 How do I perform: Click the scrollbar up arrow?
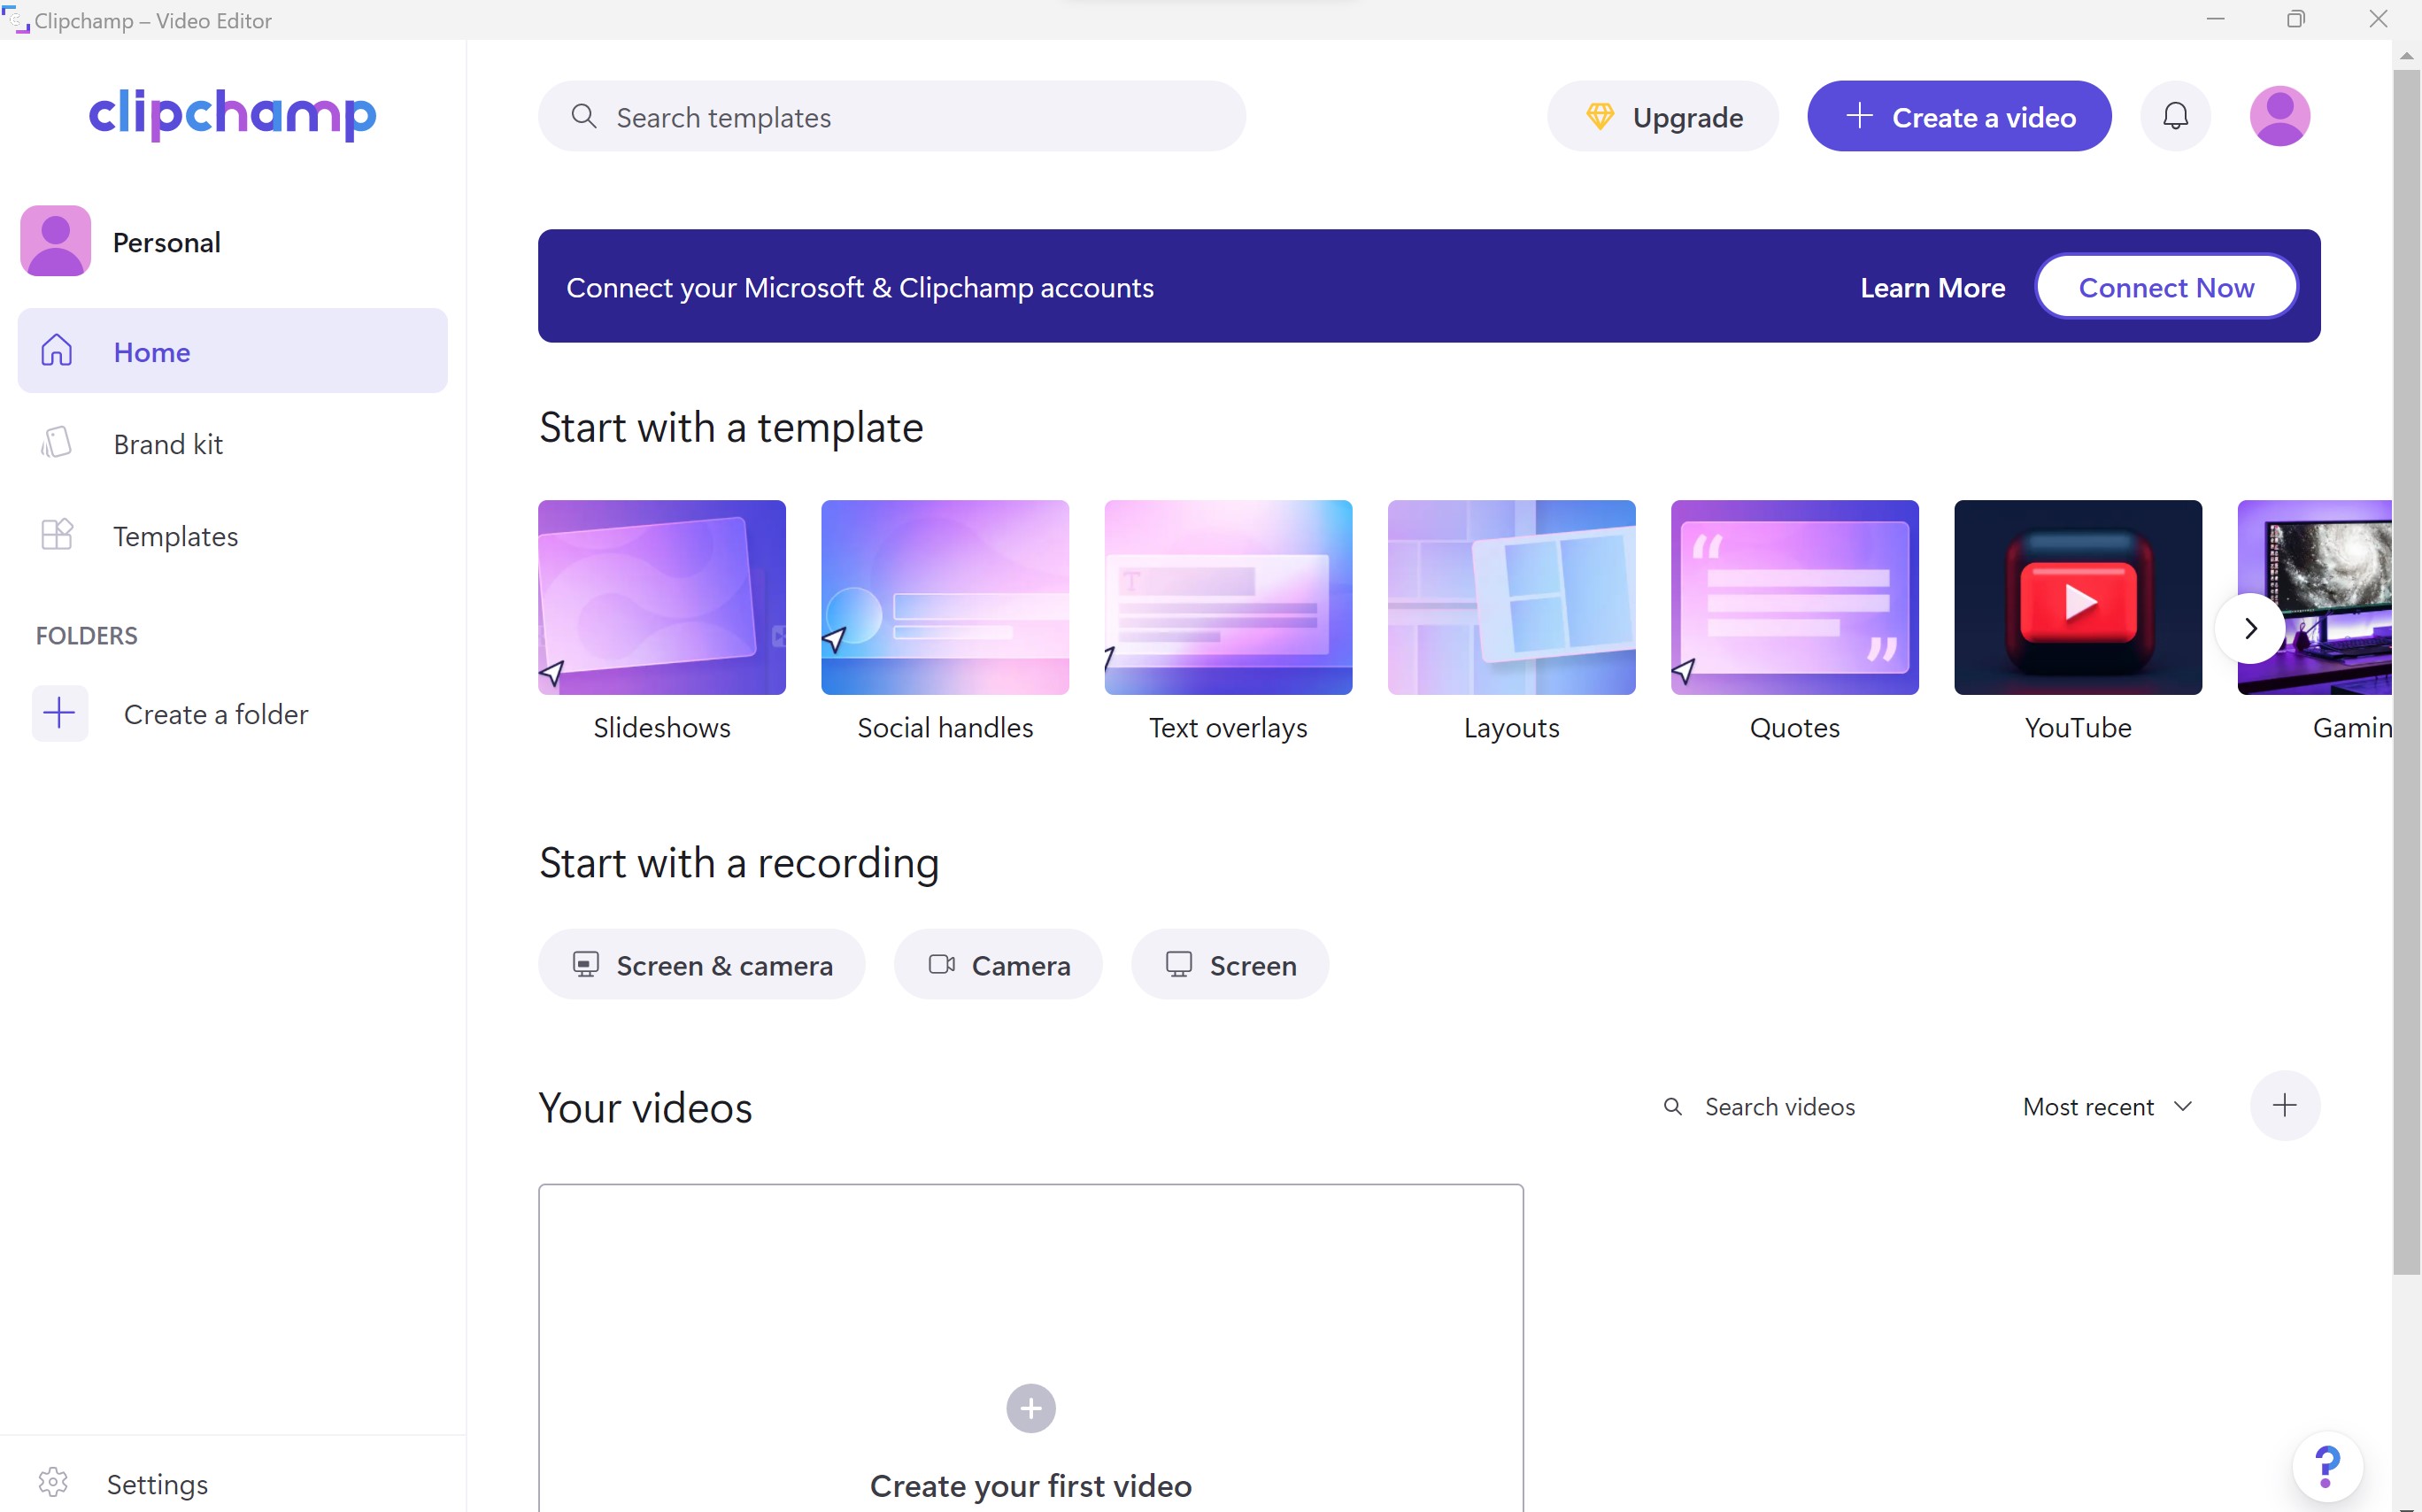pos(2406,55)
